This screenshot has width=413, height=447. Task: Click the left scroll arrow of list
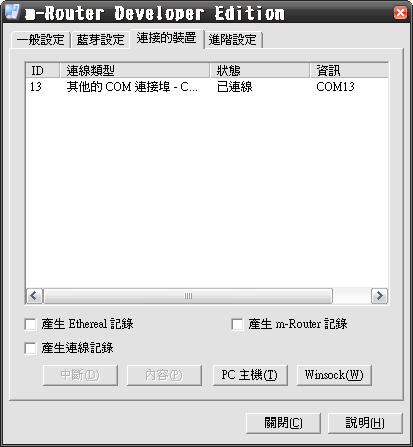click(x=34, y=296)
